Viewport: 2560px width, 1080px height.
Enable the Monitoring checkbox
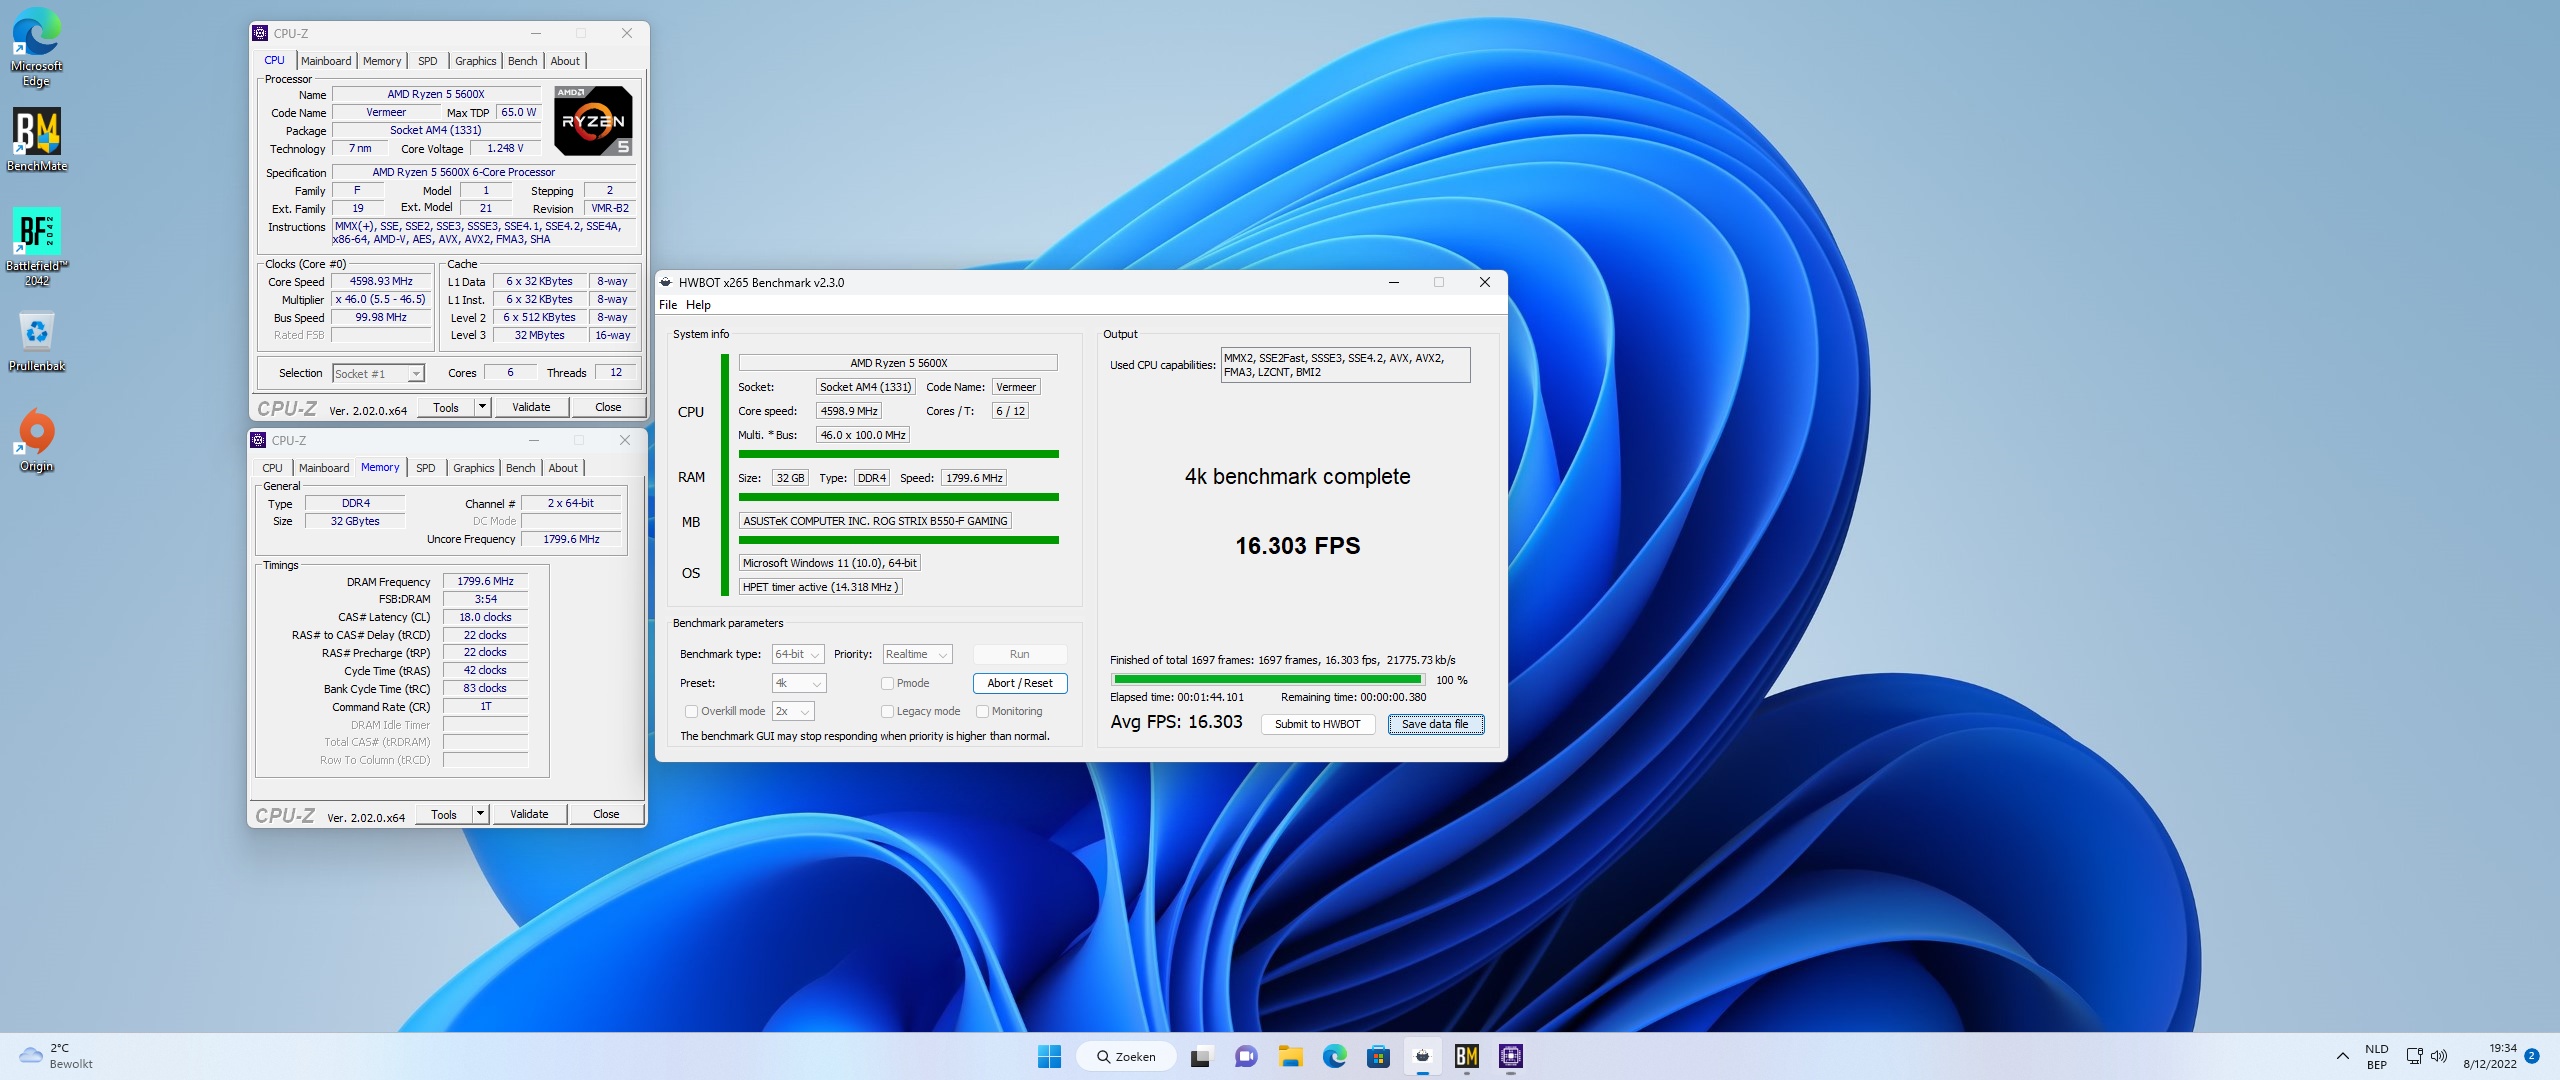982,711
